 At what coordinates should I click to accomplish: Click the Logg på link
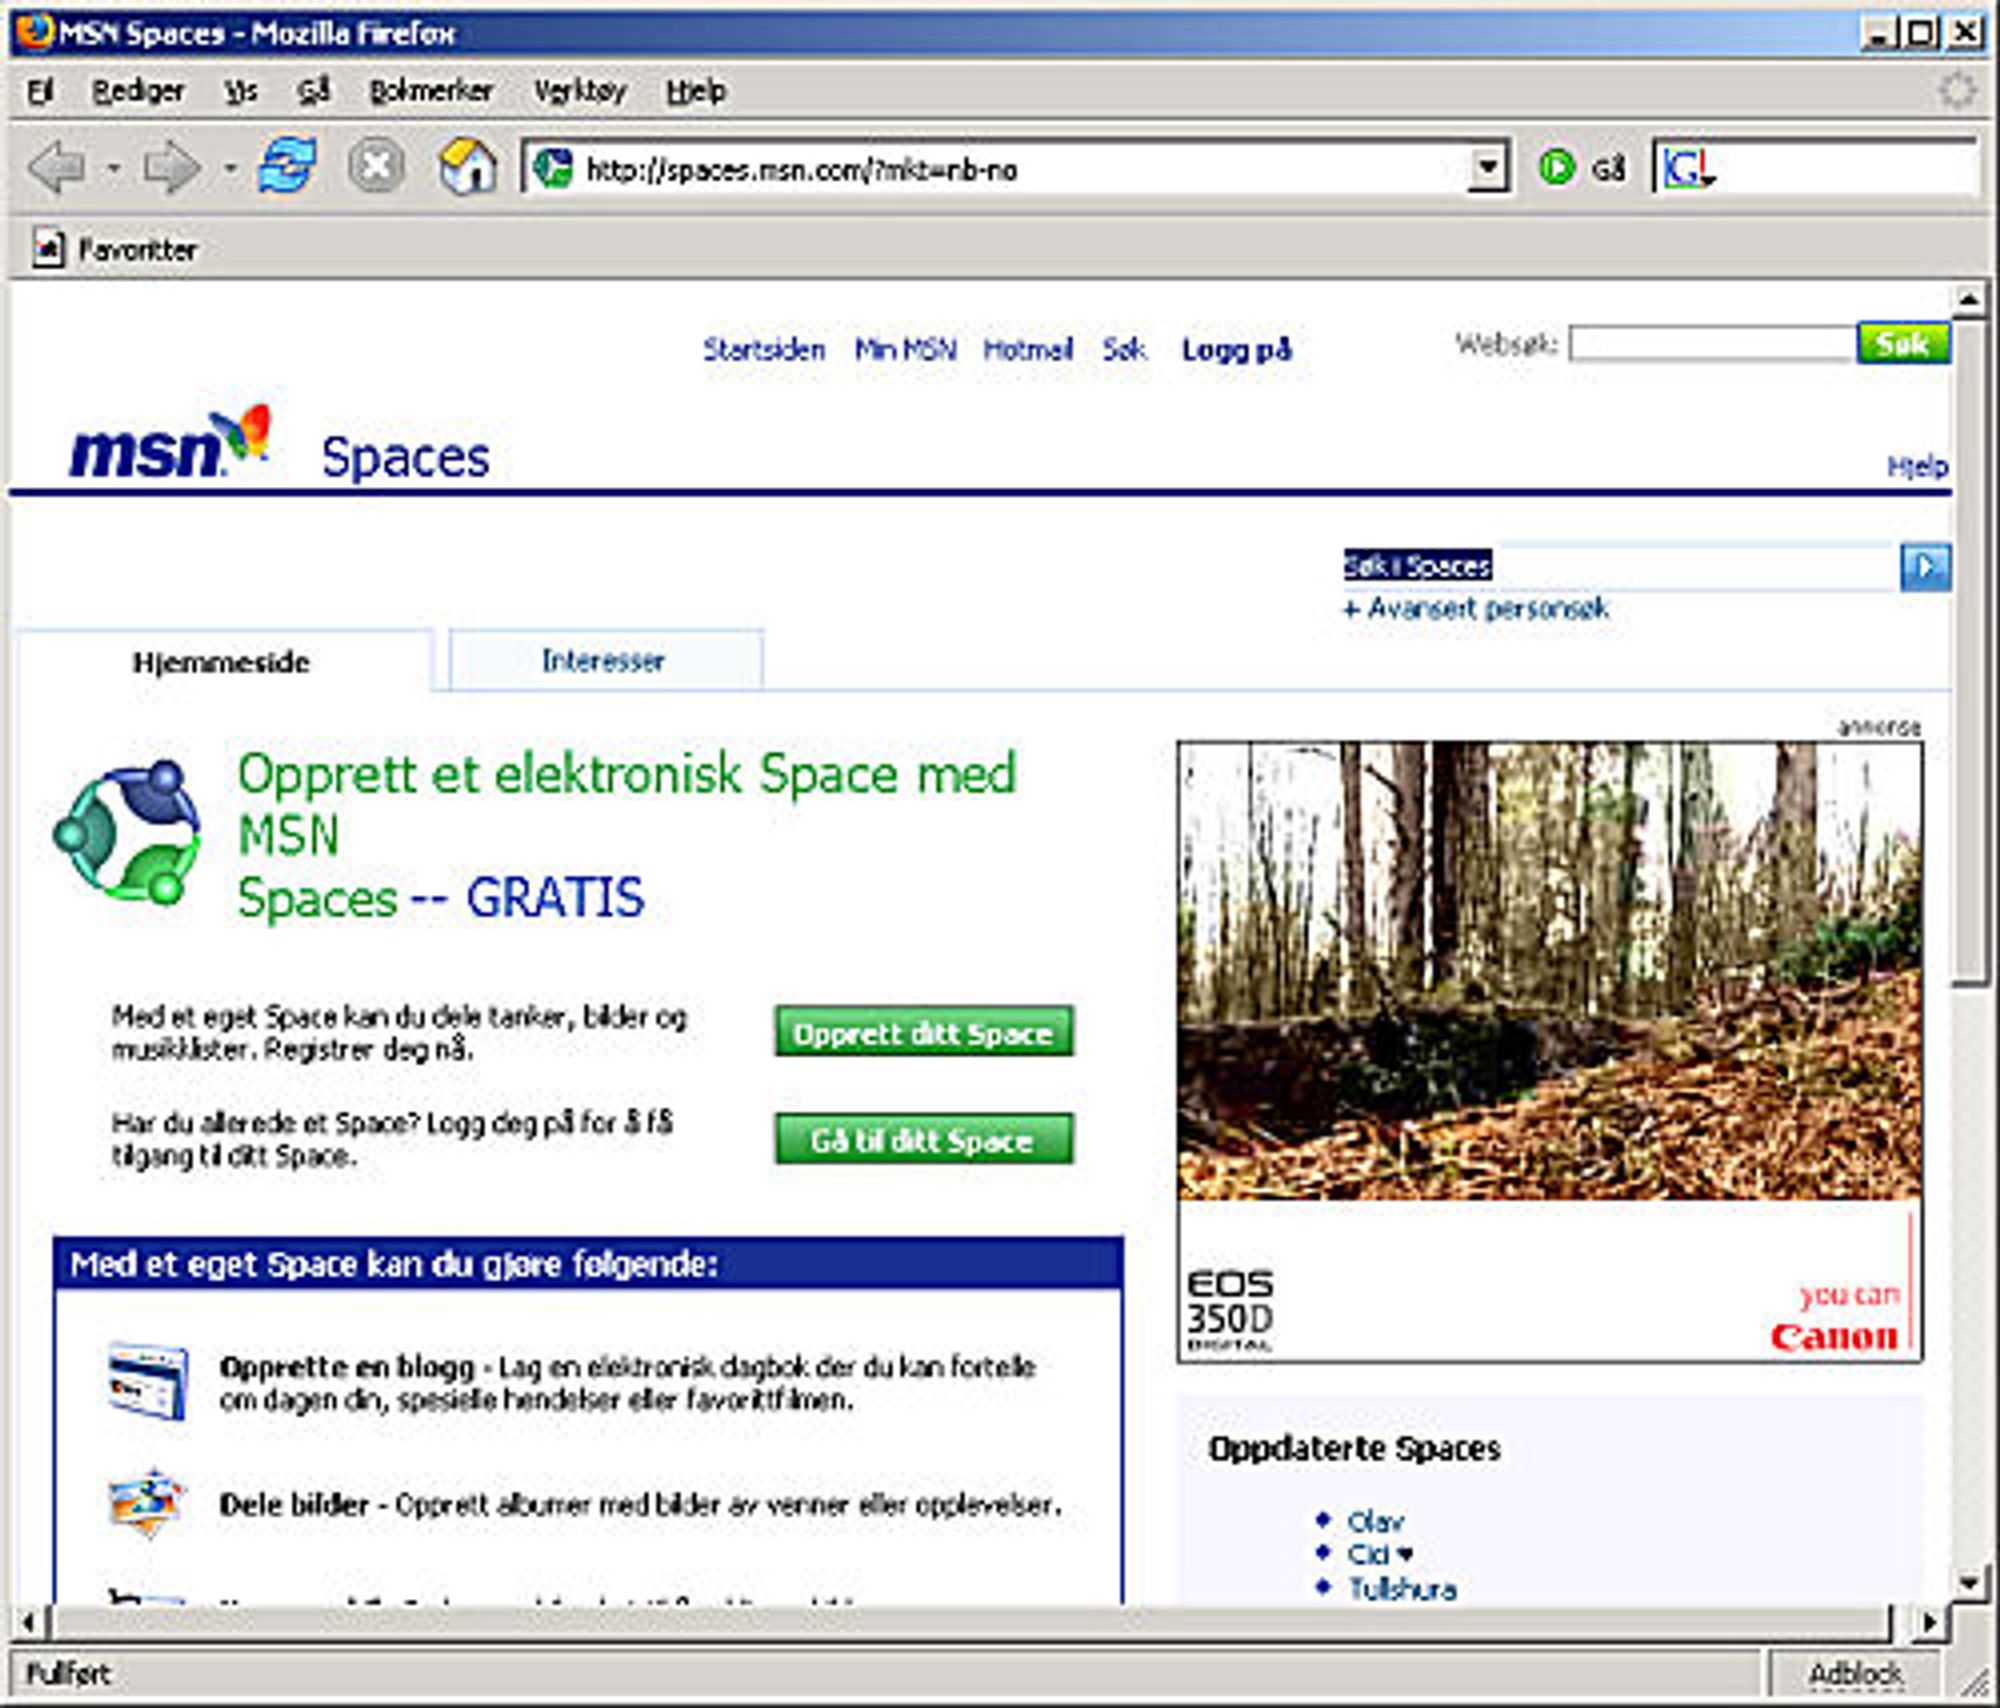click(1237, 349)
